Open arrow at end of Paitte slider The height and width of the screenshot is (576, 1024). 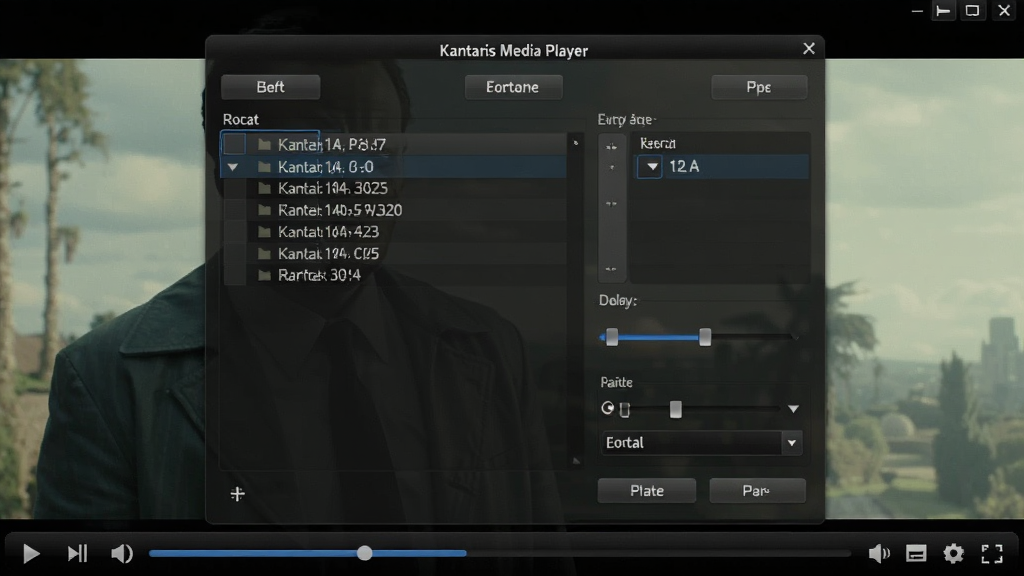click(x=793, y=409)
